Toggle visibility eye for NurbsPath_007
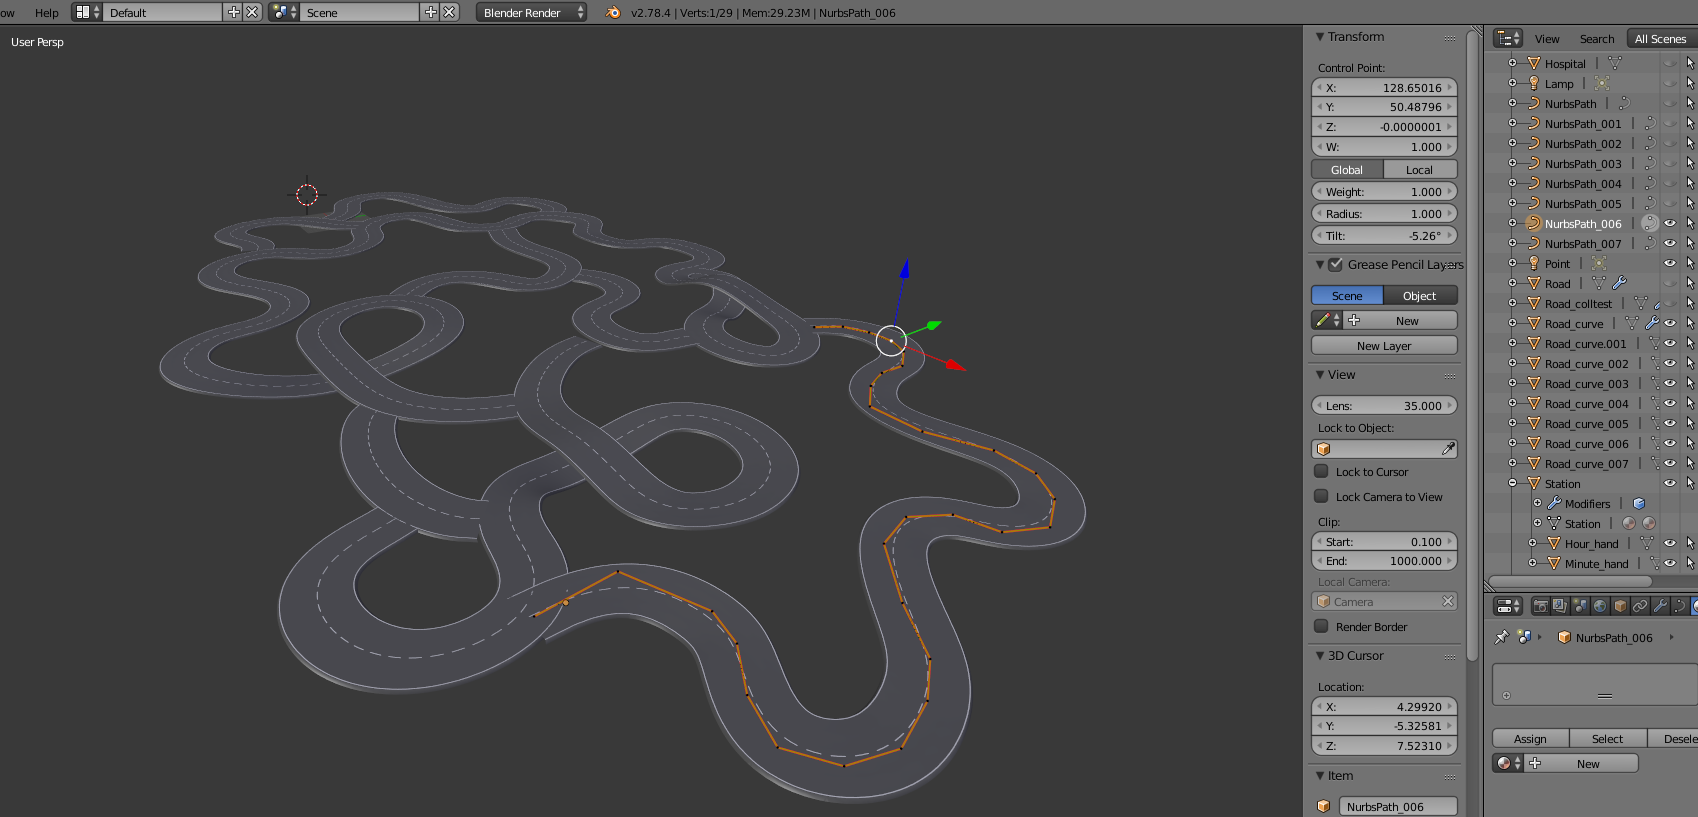Screen dimensions: 1698x817 [1669, 243]
